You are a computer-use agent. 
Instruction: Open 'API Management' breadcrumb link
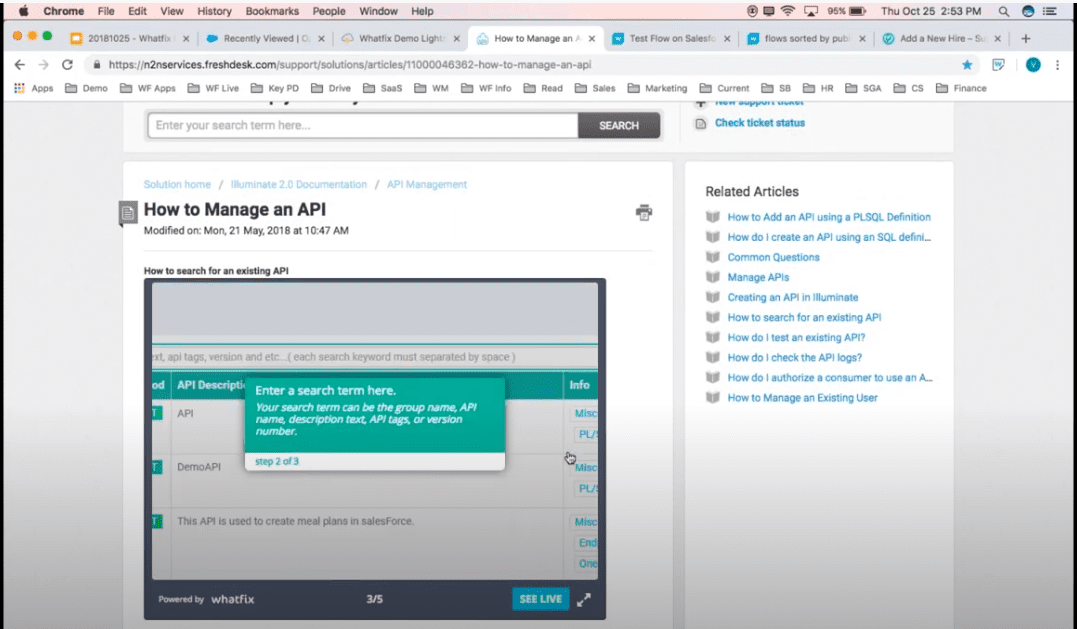click(x=427, y=184)
